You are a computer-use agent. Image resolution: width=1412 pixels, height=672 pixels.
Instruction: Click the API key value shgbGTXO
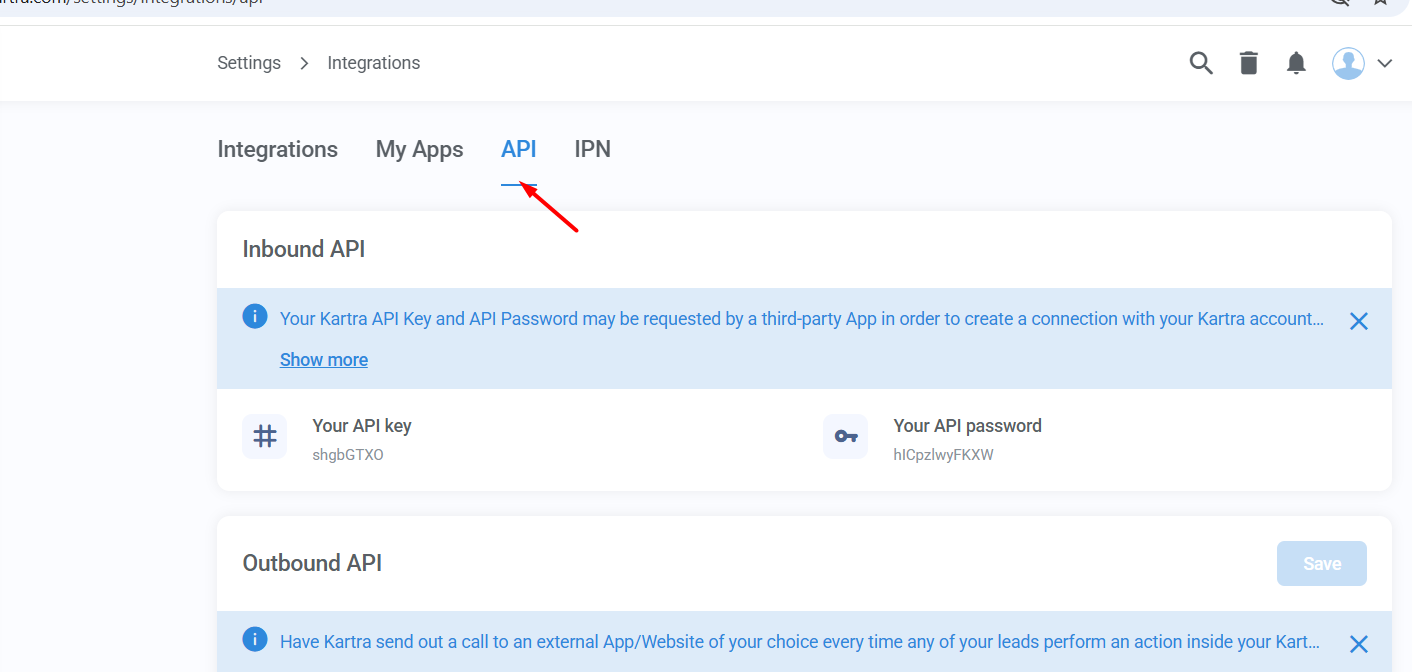click(x=348, y=455)
